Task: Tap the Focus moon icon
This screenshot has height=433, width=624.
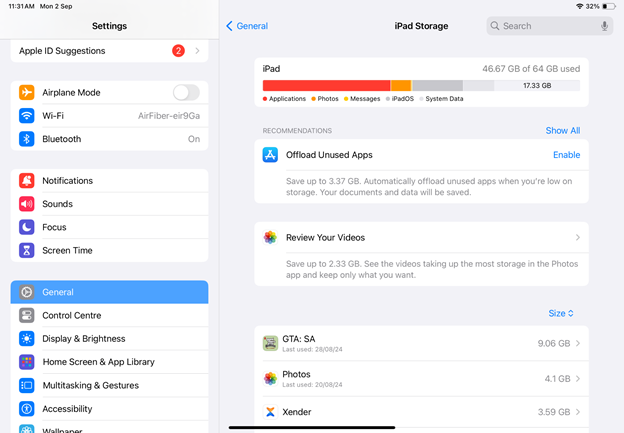Action: (27, 227)
